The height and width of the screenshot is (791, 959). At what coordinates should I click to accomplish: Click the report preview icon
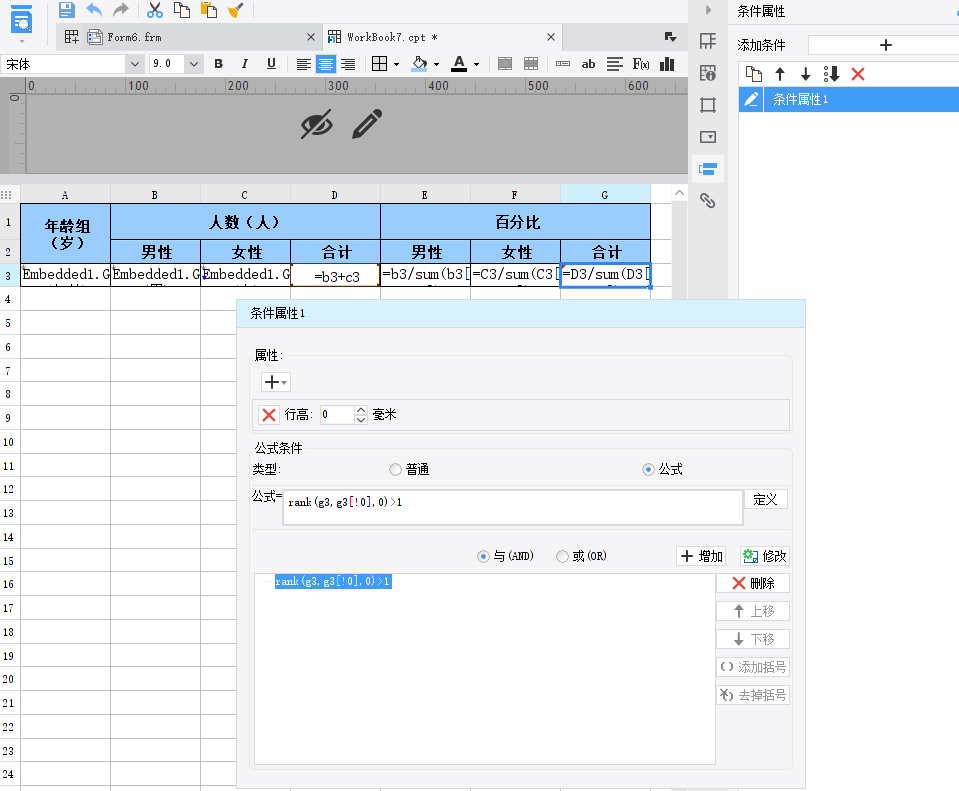pos(21,20)
